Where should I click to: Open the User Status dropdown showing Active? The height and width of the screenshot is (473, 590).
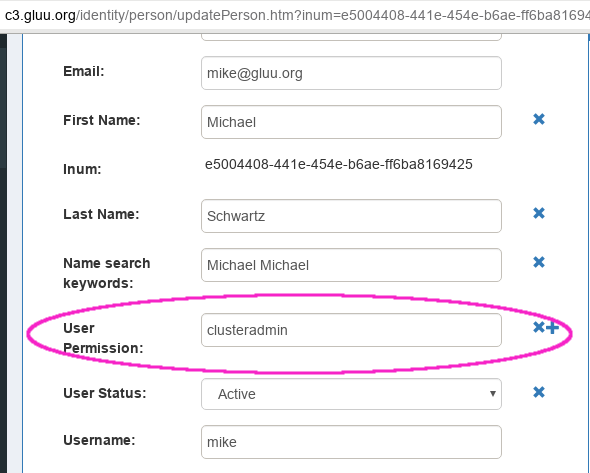(x=351, y=394)
